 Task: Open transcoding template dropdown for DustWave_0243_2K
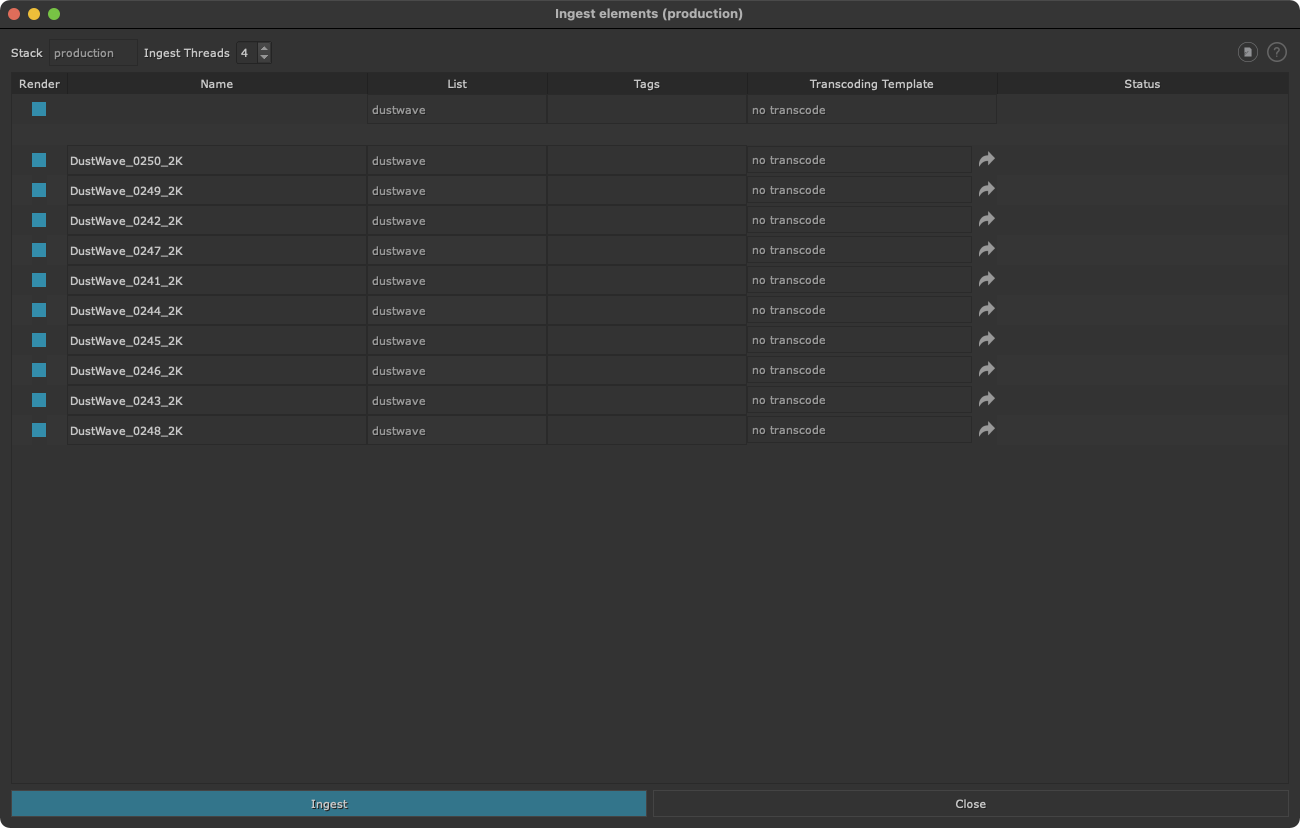[859, 400]
